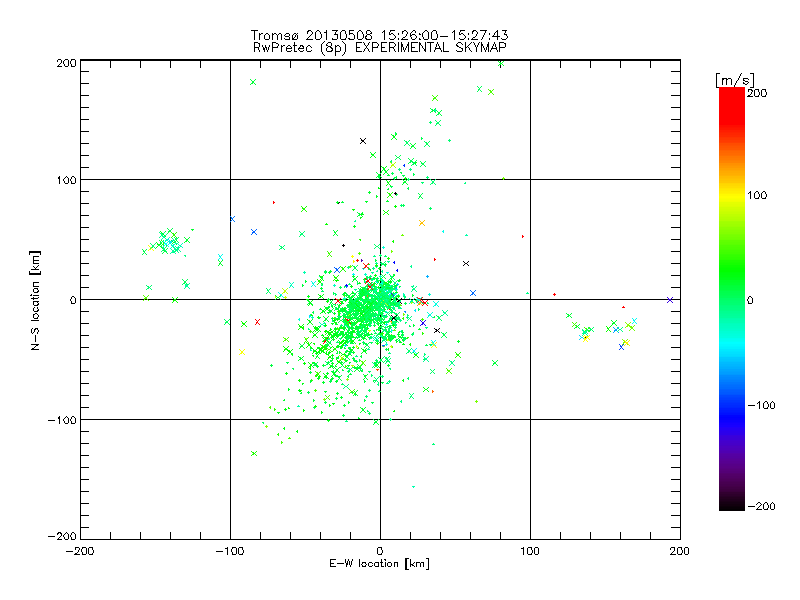Pick the cyan region of the colorbar
Screen dimensions: 800x600
click(x=732, y=347)
